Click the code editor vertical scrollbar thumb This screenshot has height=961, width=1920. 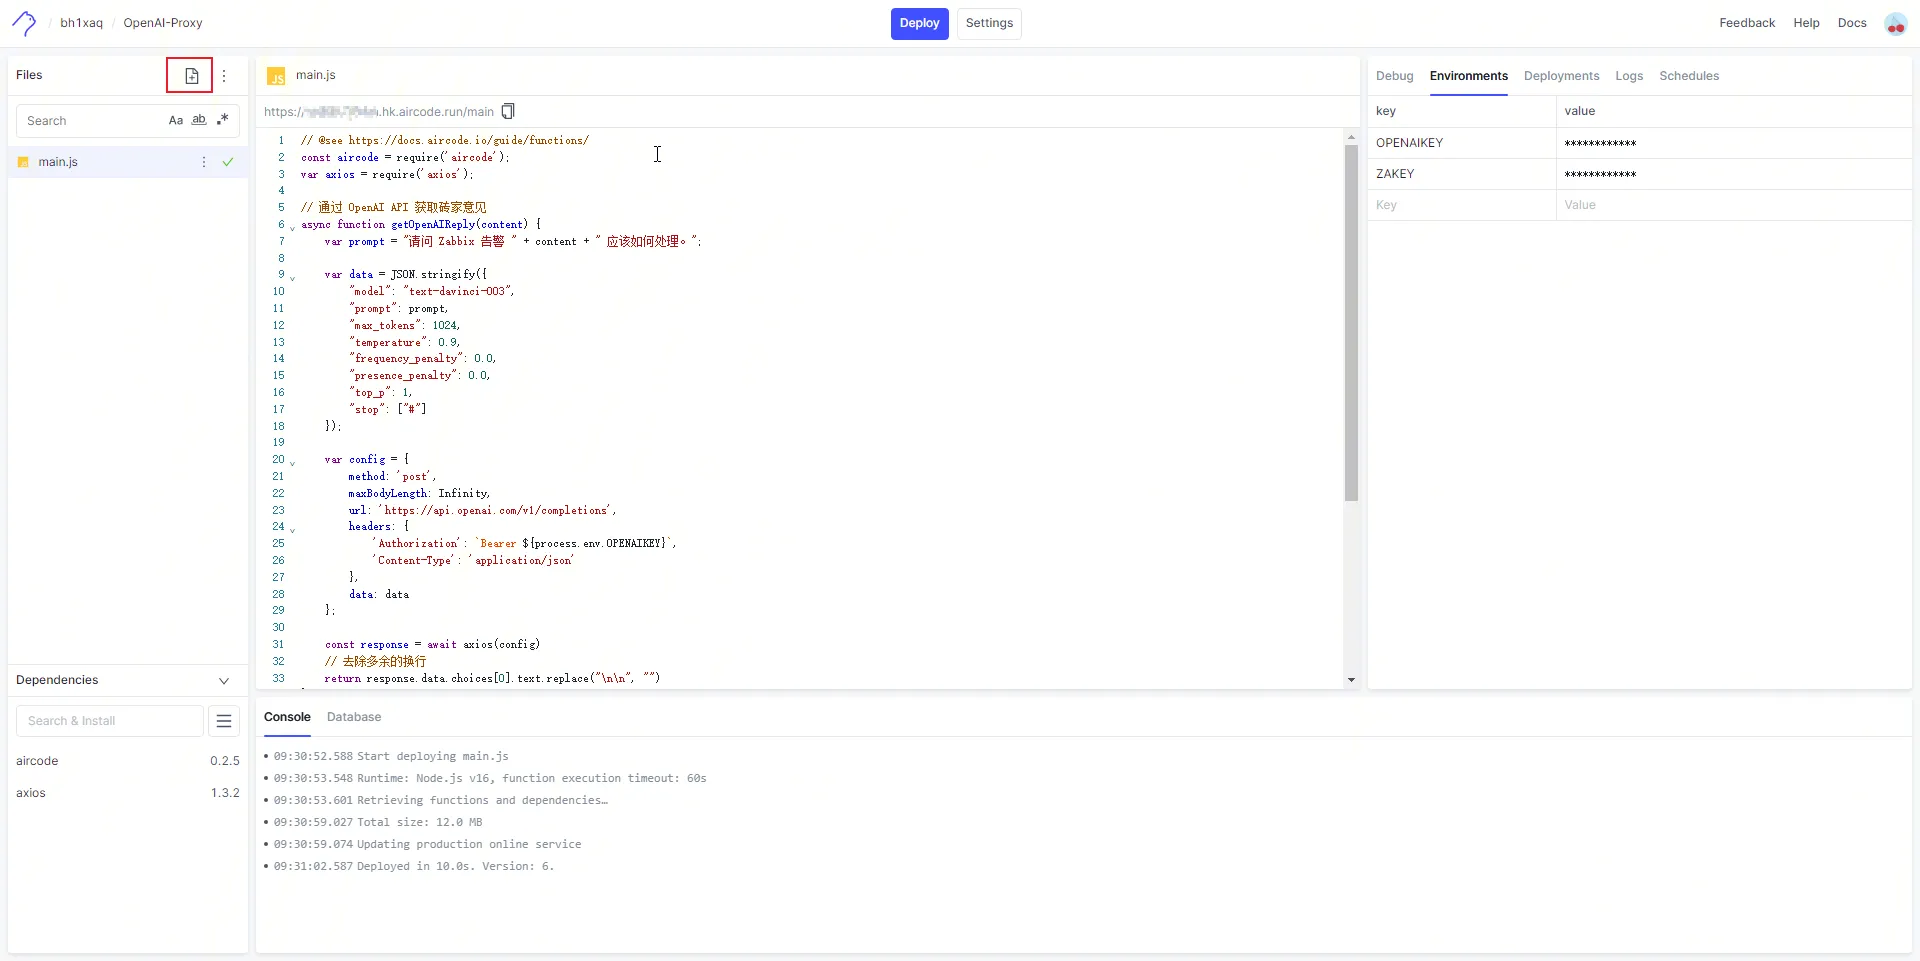coord(1351,320)
